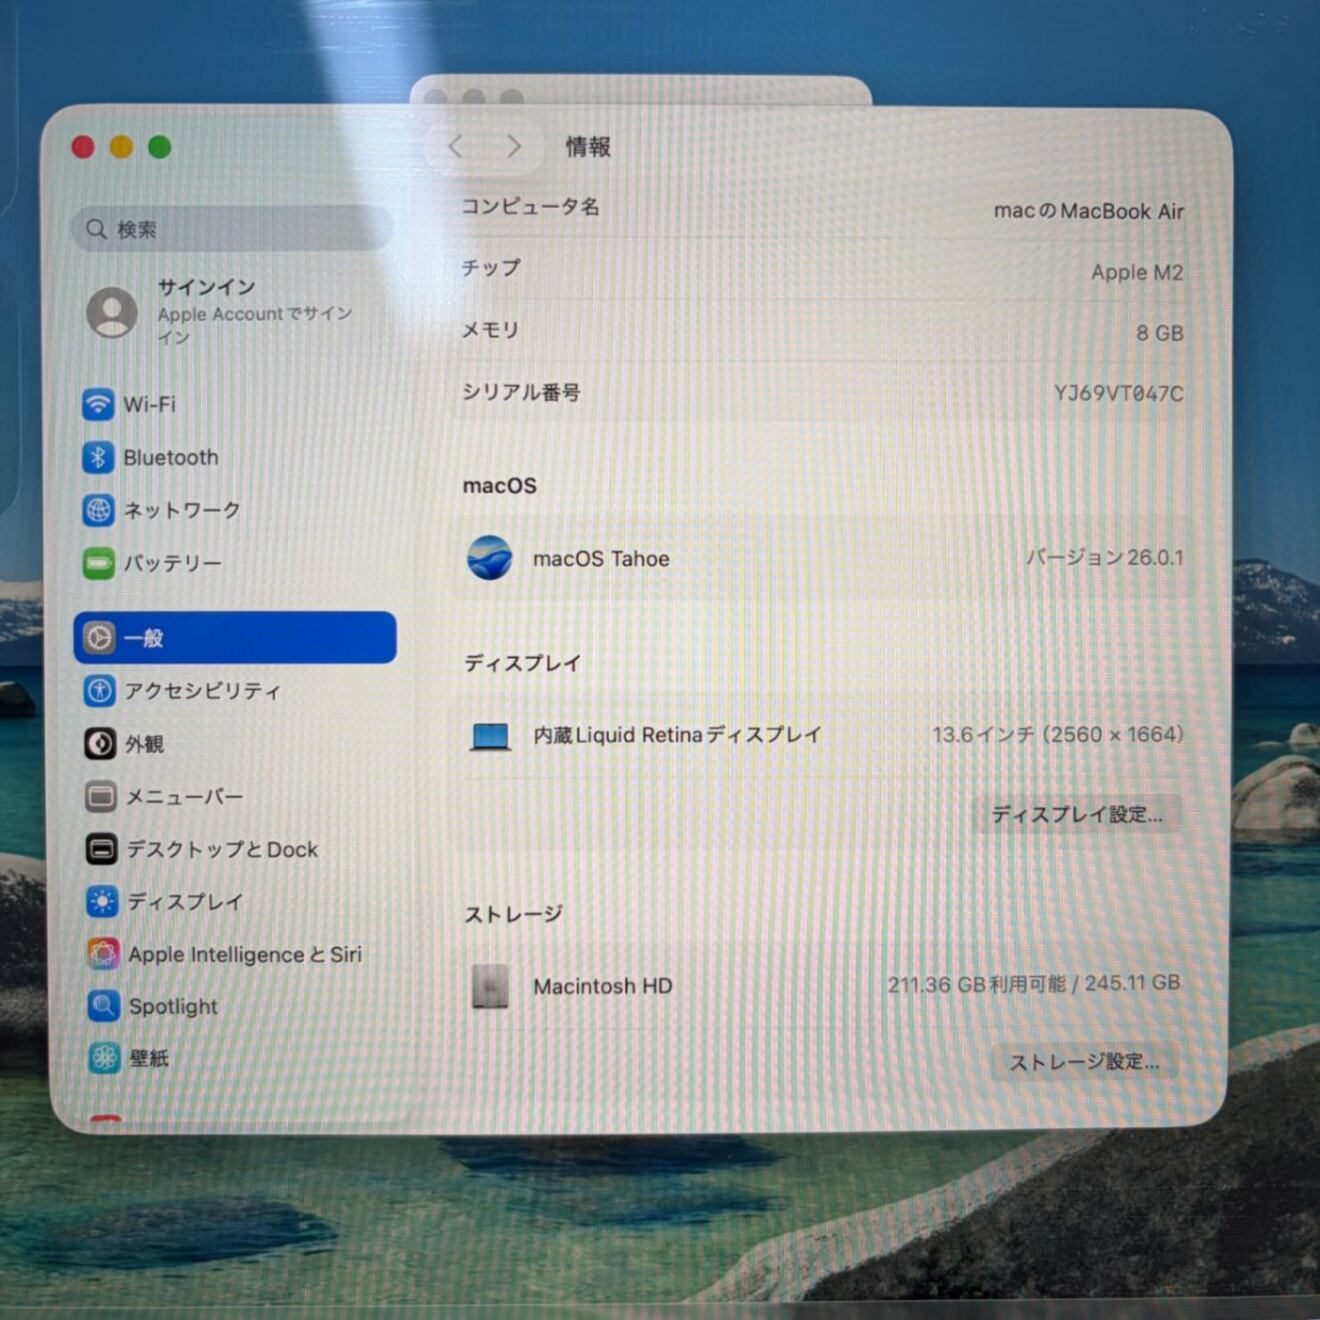Screen dimensions: 1320x1320
Task: Click the Macintosh HD drive icon
Action: pos(490,987)
